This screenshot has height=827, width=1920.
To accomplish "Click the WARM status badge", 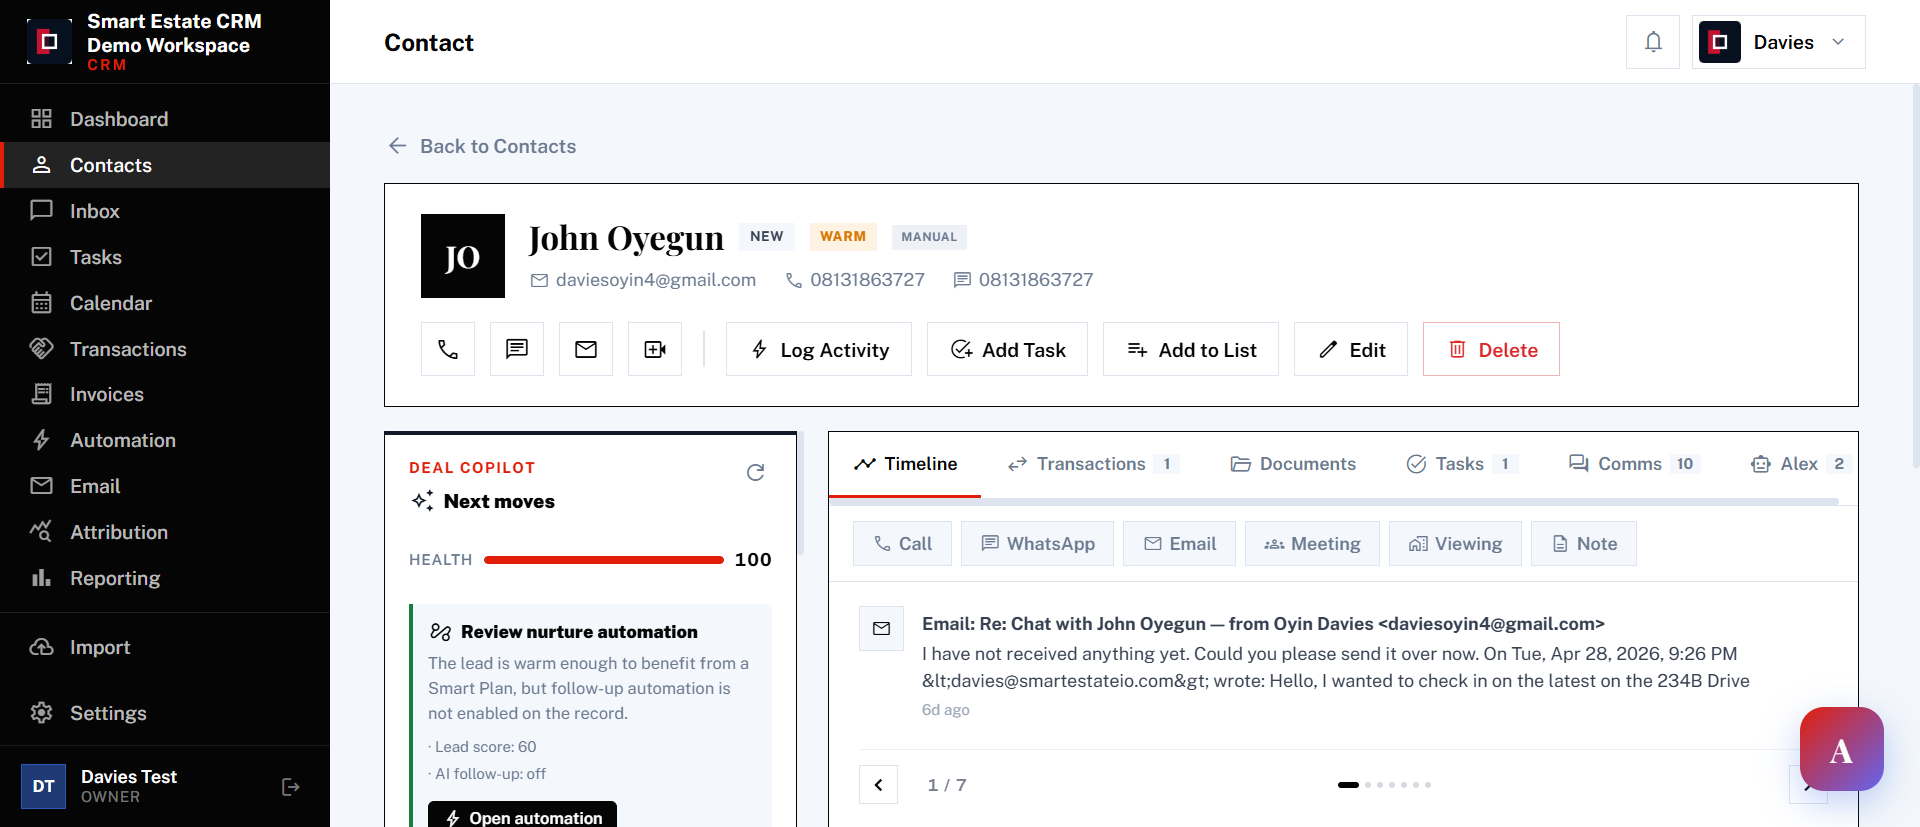I will [843, 237].
